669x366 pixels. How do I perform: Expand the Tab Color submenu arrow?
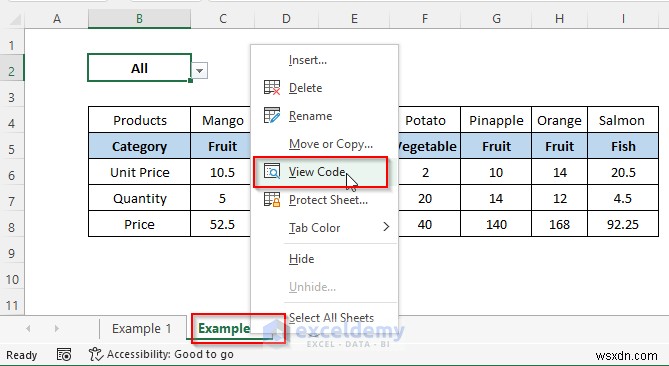tap(386, 227)
